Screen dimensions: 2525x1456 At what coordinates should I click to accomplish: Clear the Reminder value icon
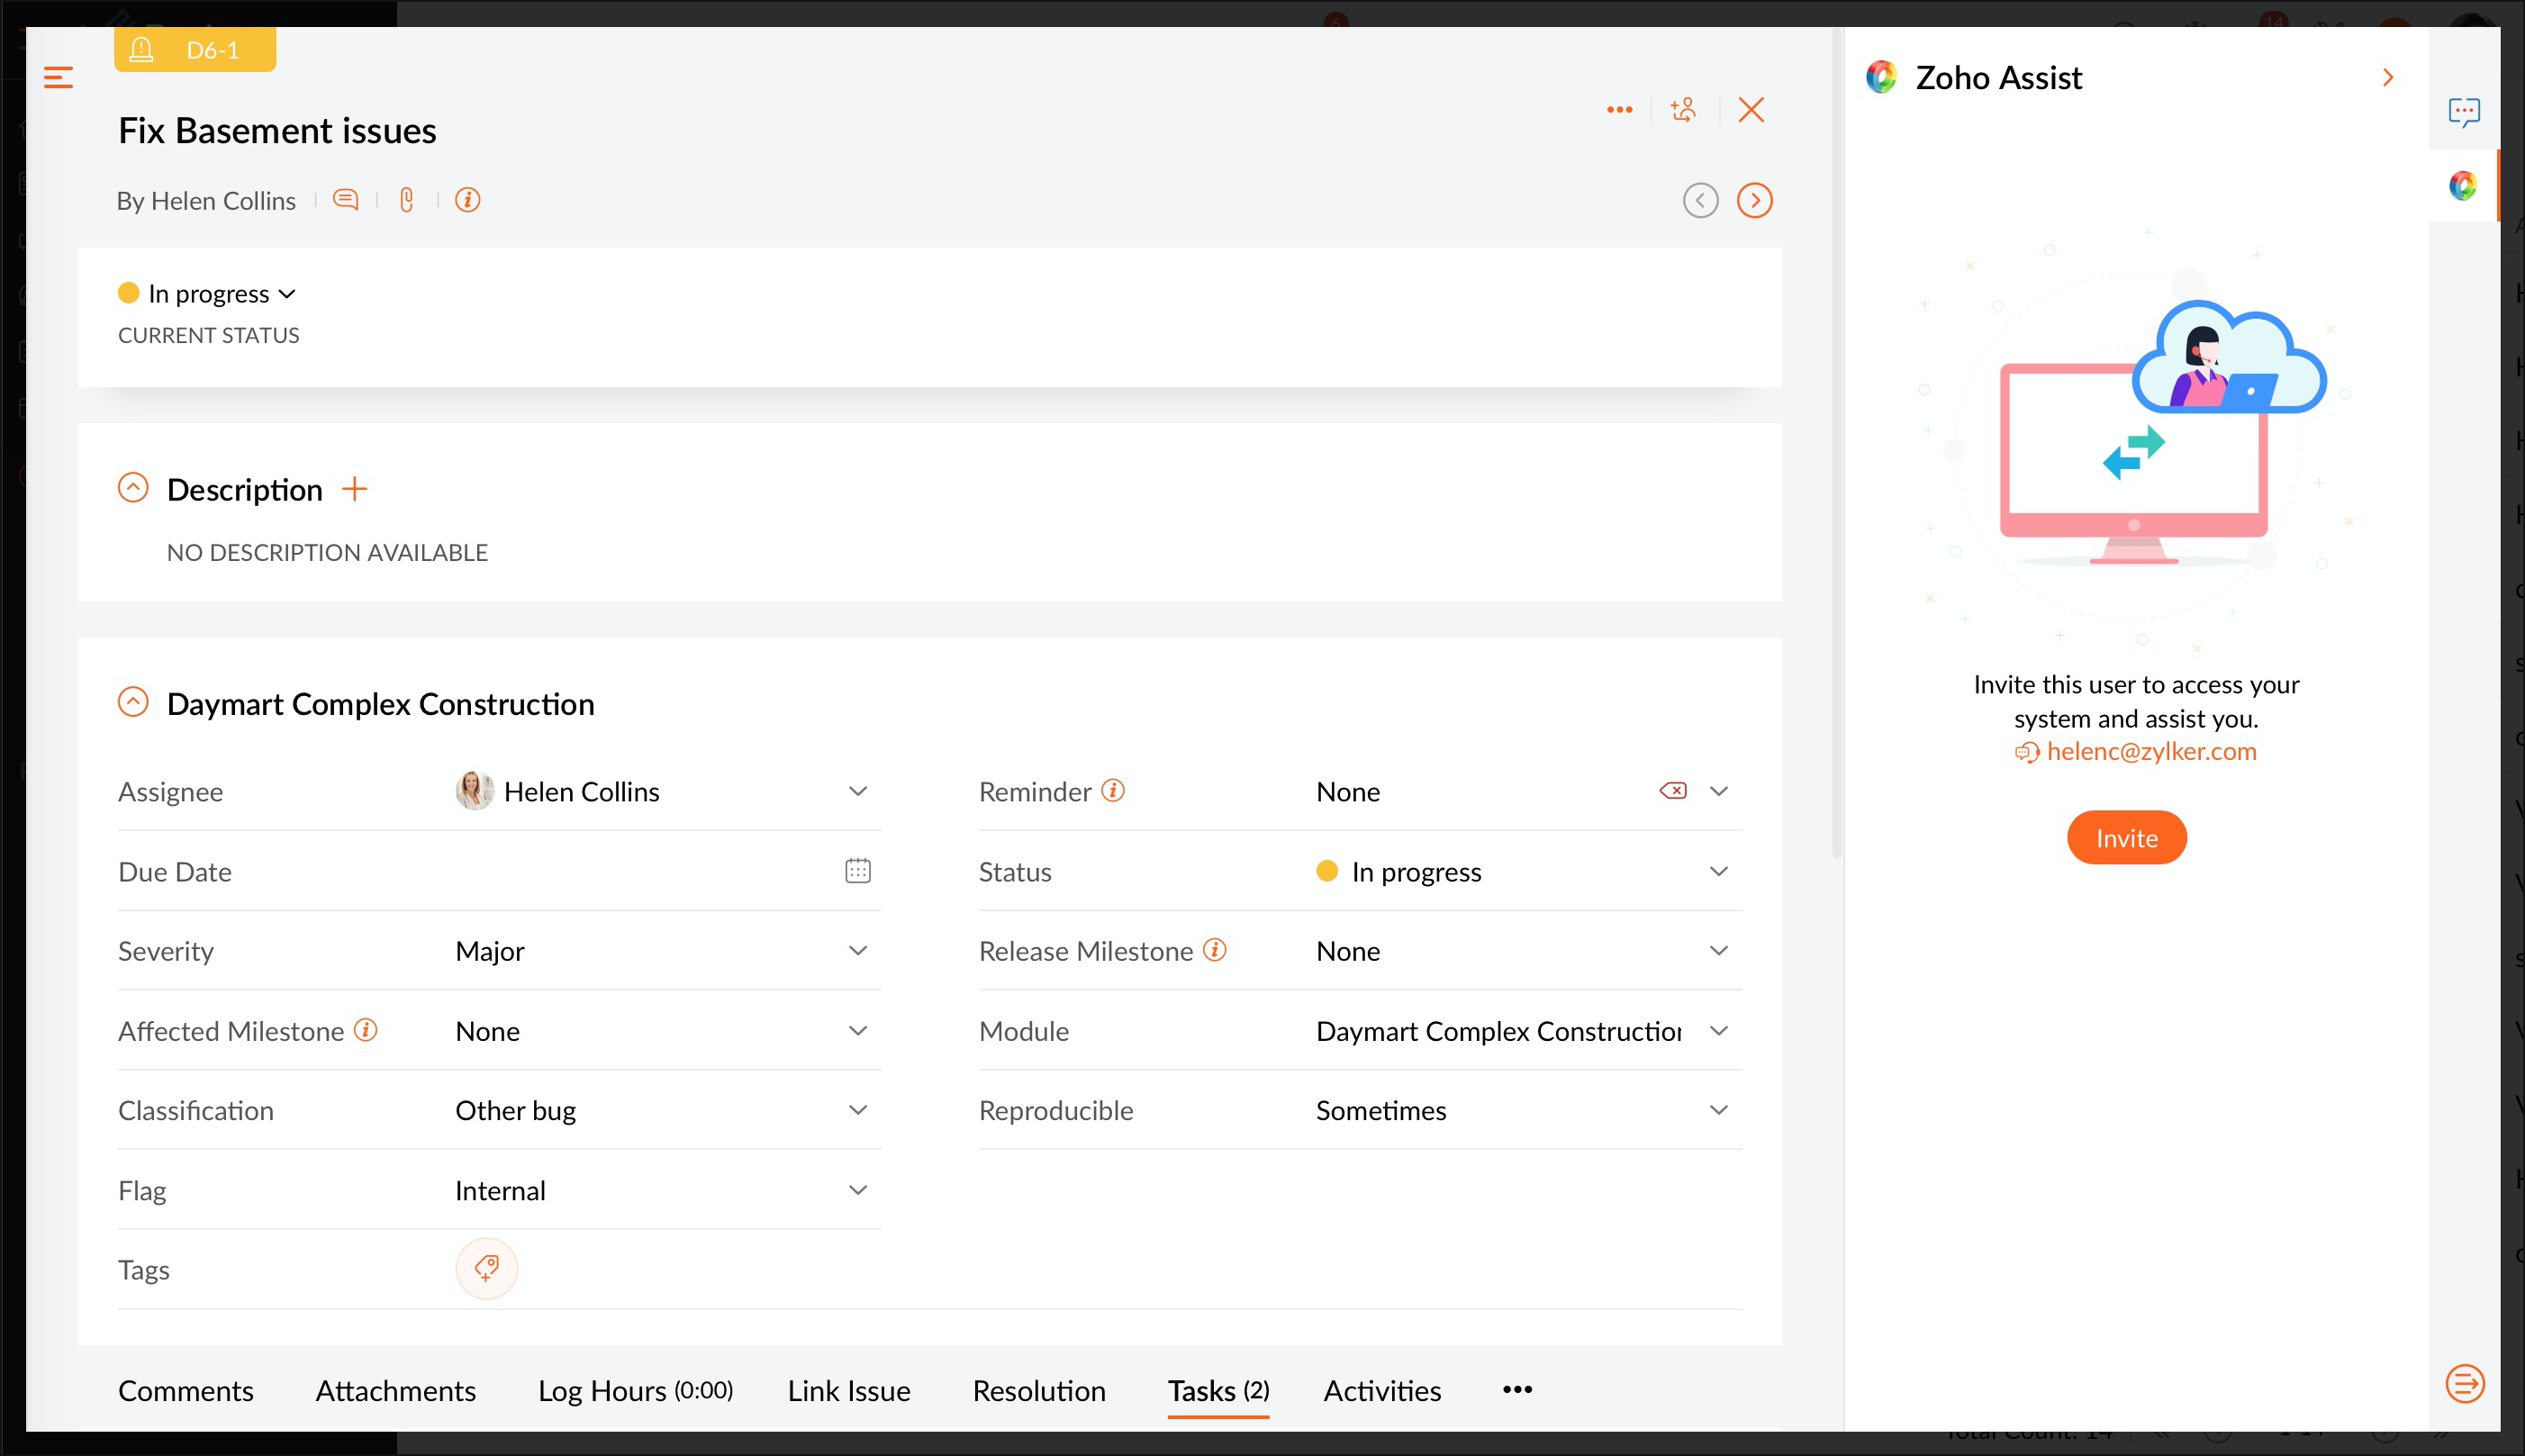(1672, 791)
